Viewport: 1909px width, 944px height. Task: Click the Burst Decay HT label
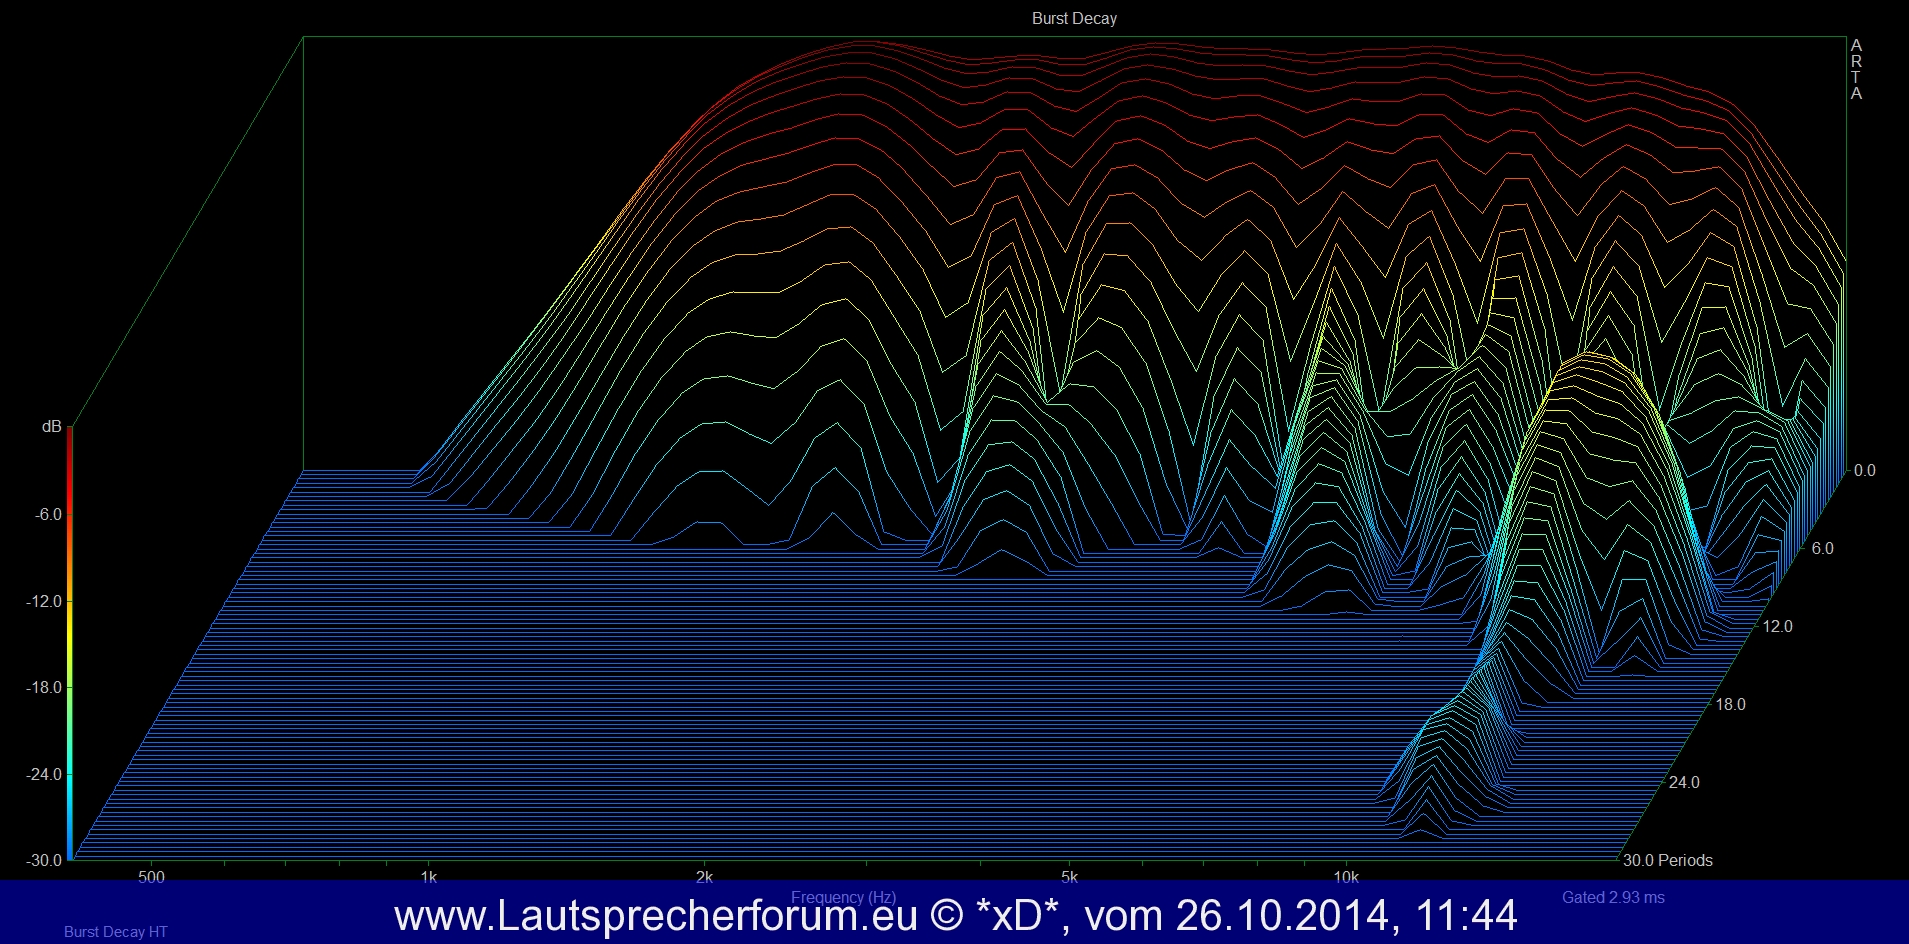pyautogui.click(x=115, y=931)
